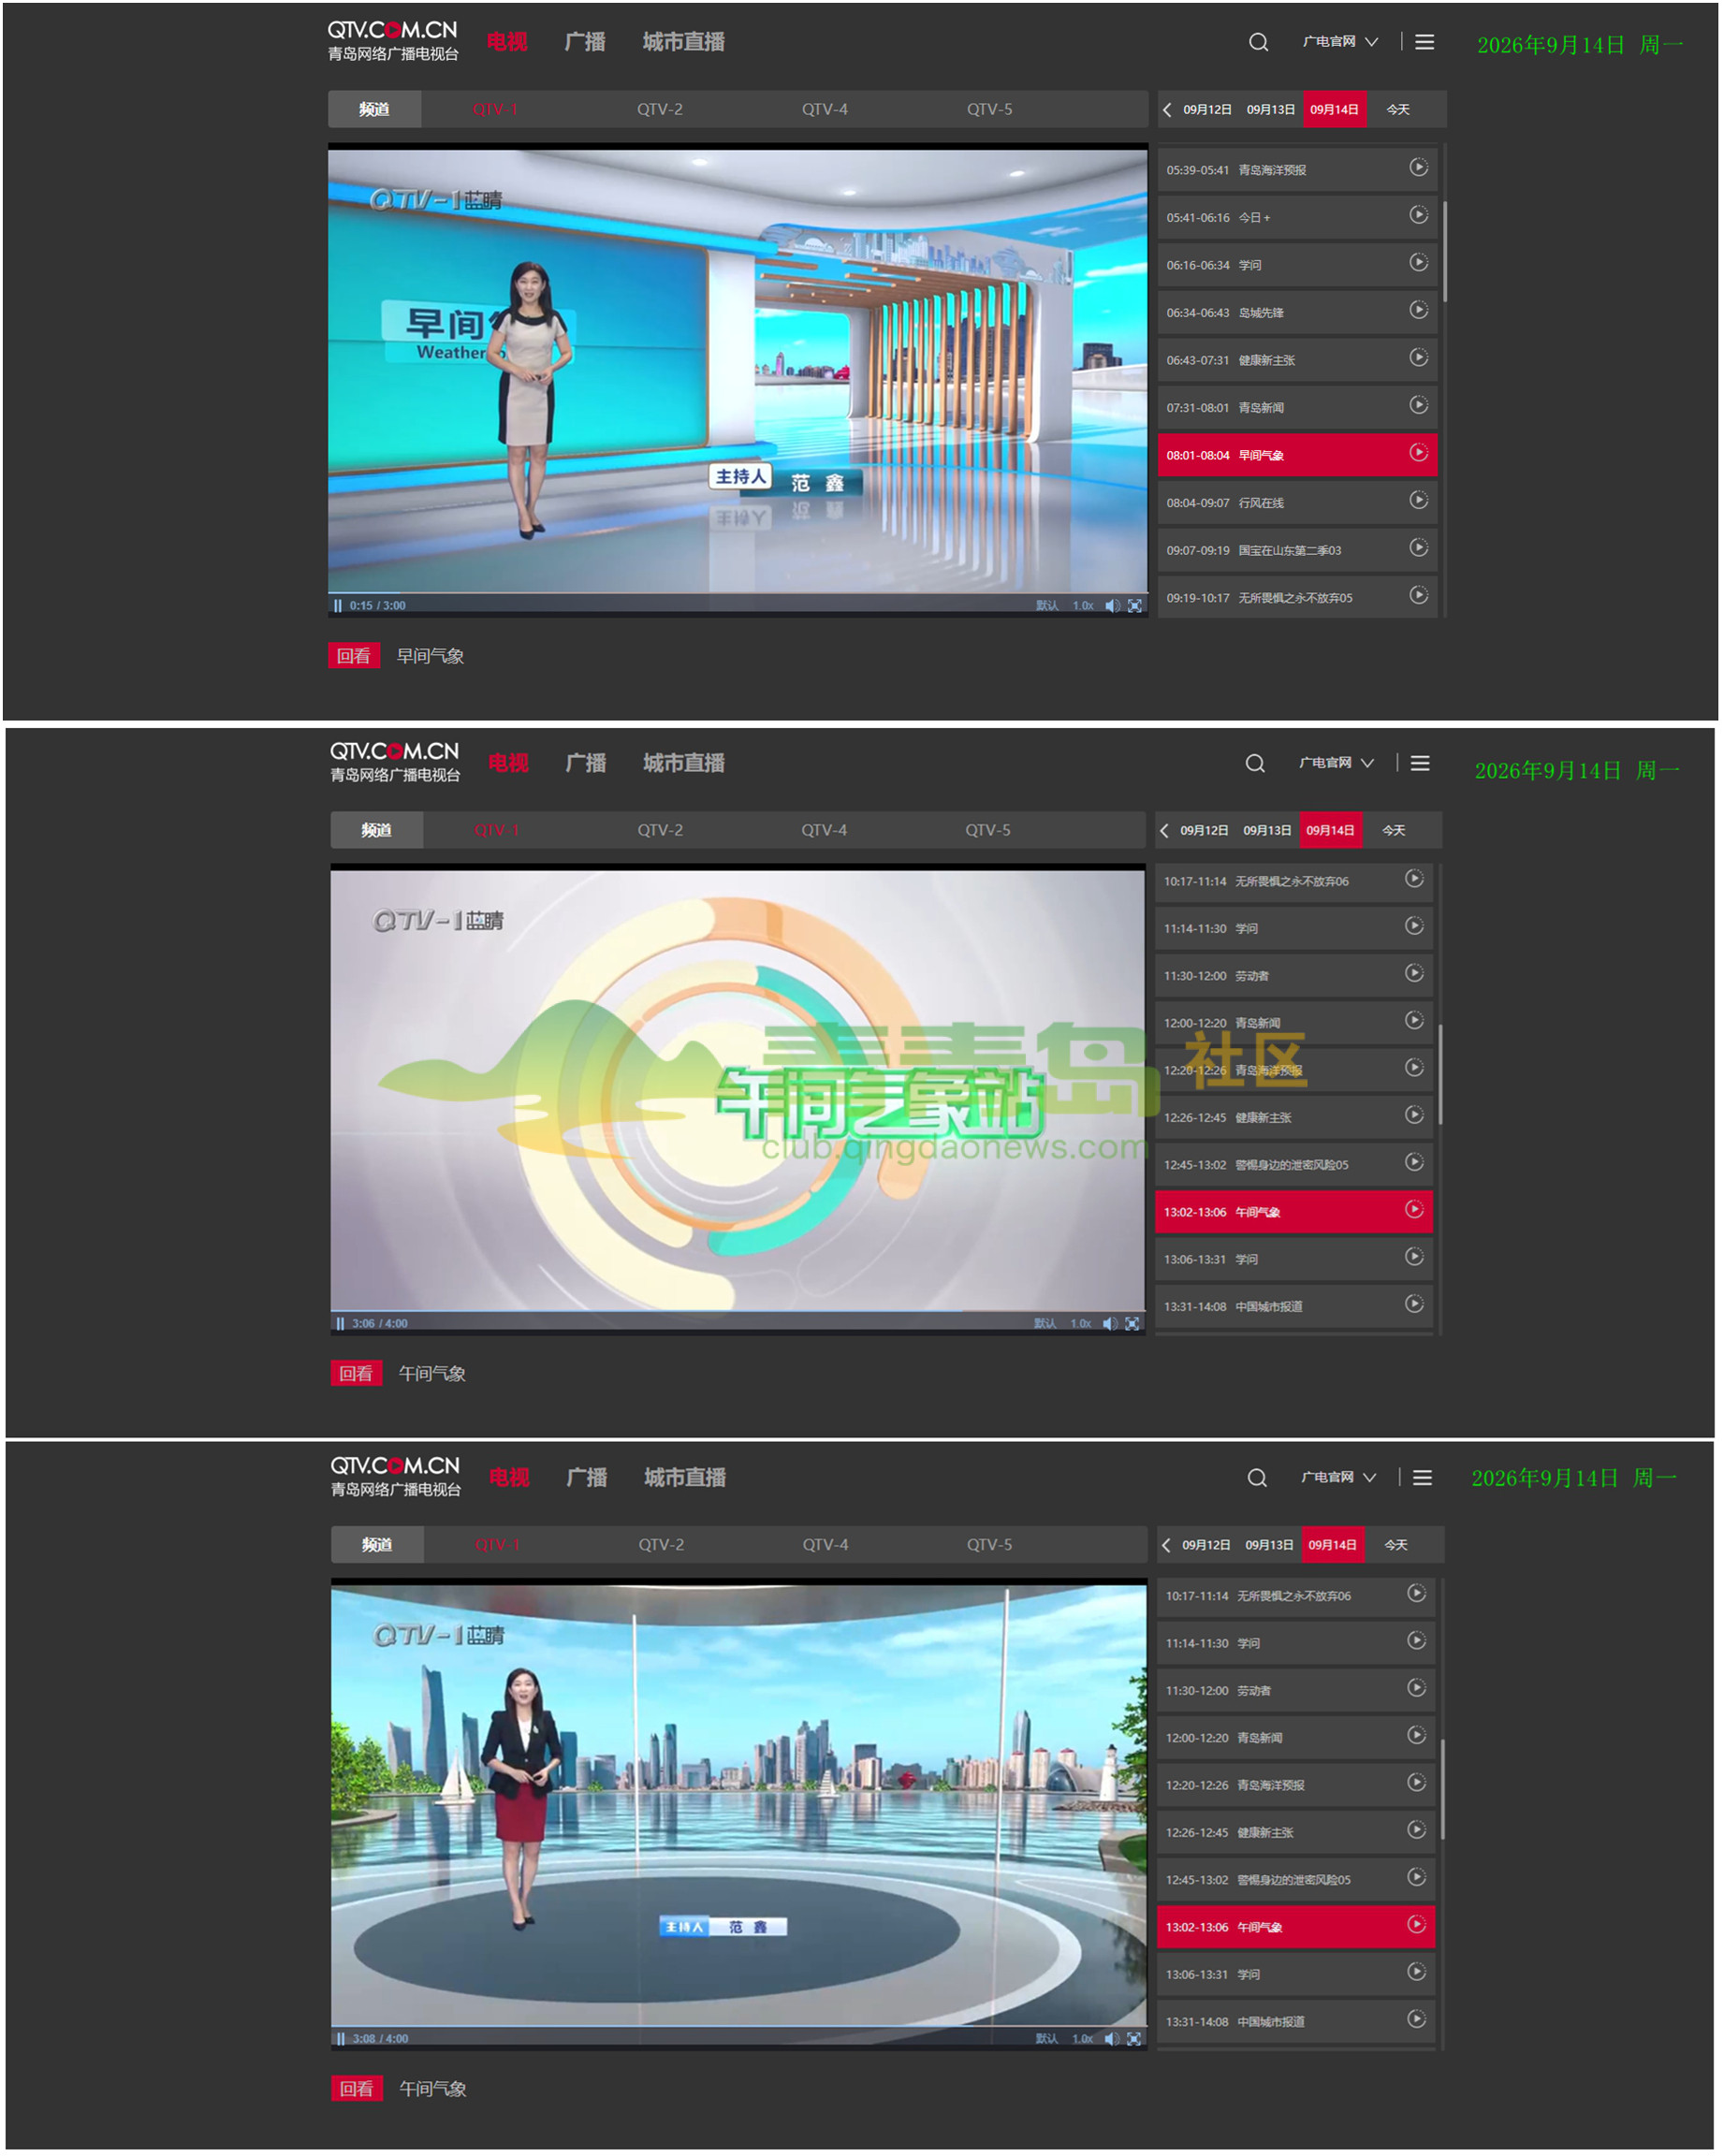Mute volume in the 0:15 / 3:00 player
The width and height of the screenshot is (1724, 2156).
1112,606
